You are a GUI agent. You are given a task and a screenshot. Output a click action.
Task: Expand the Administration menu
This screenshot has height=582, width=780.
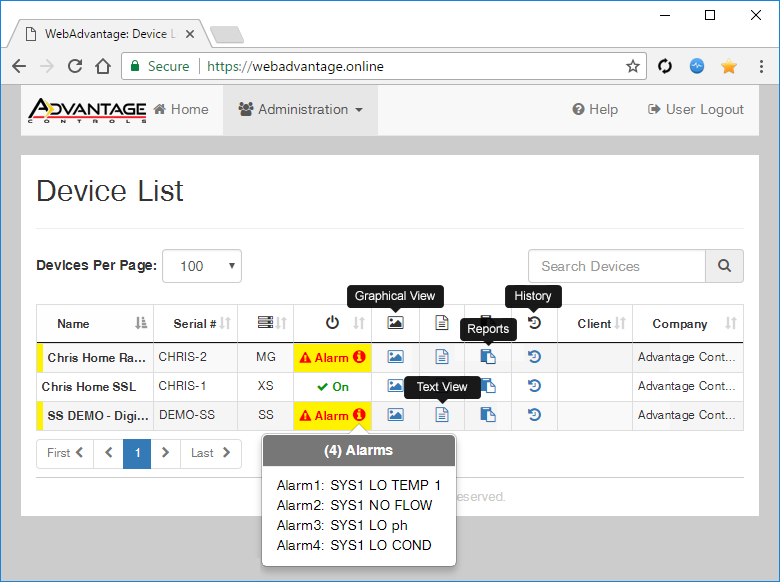(300, 109)
